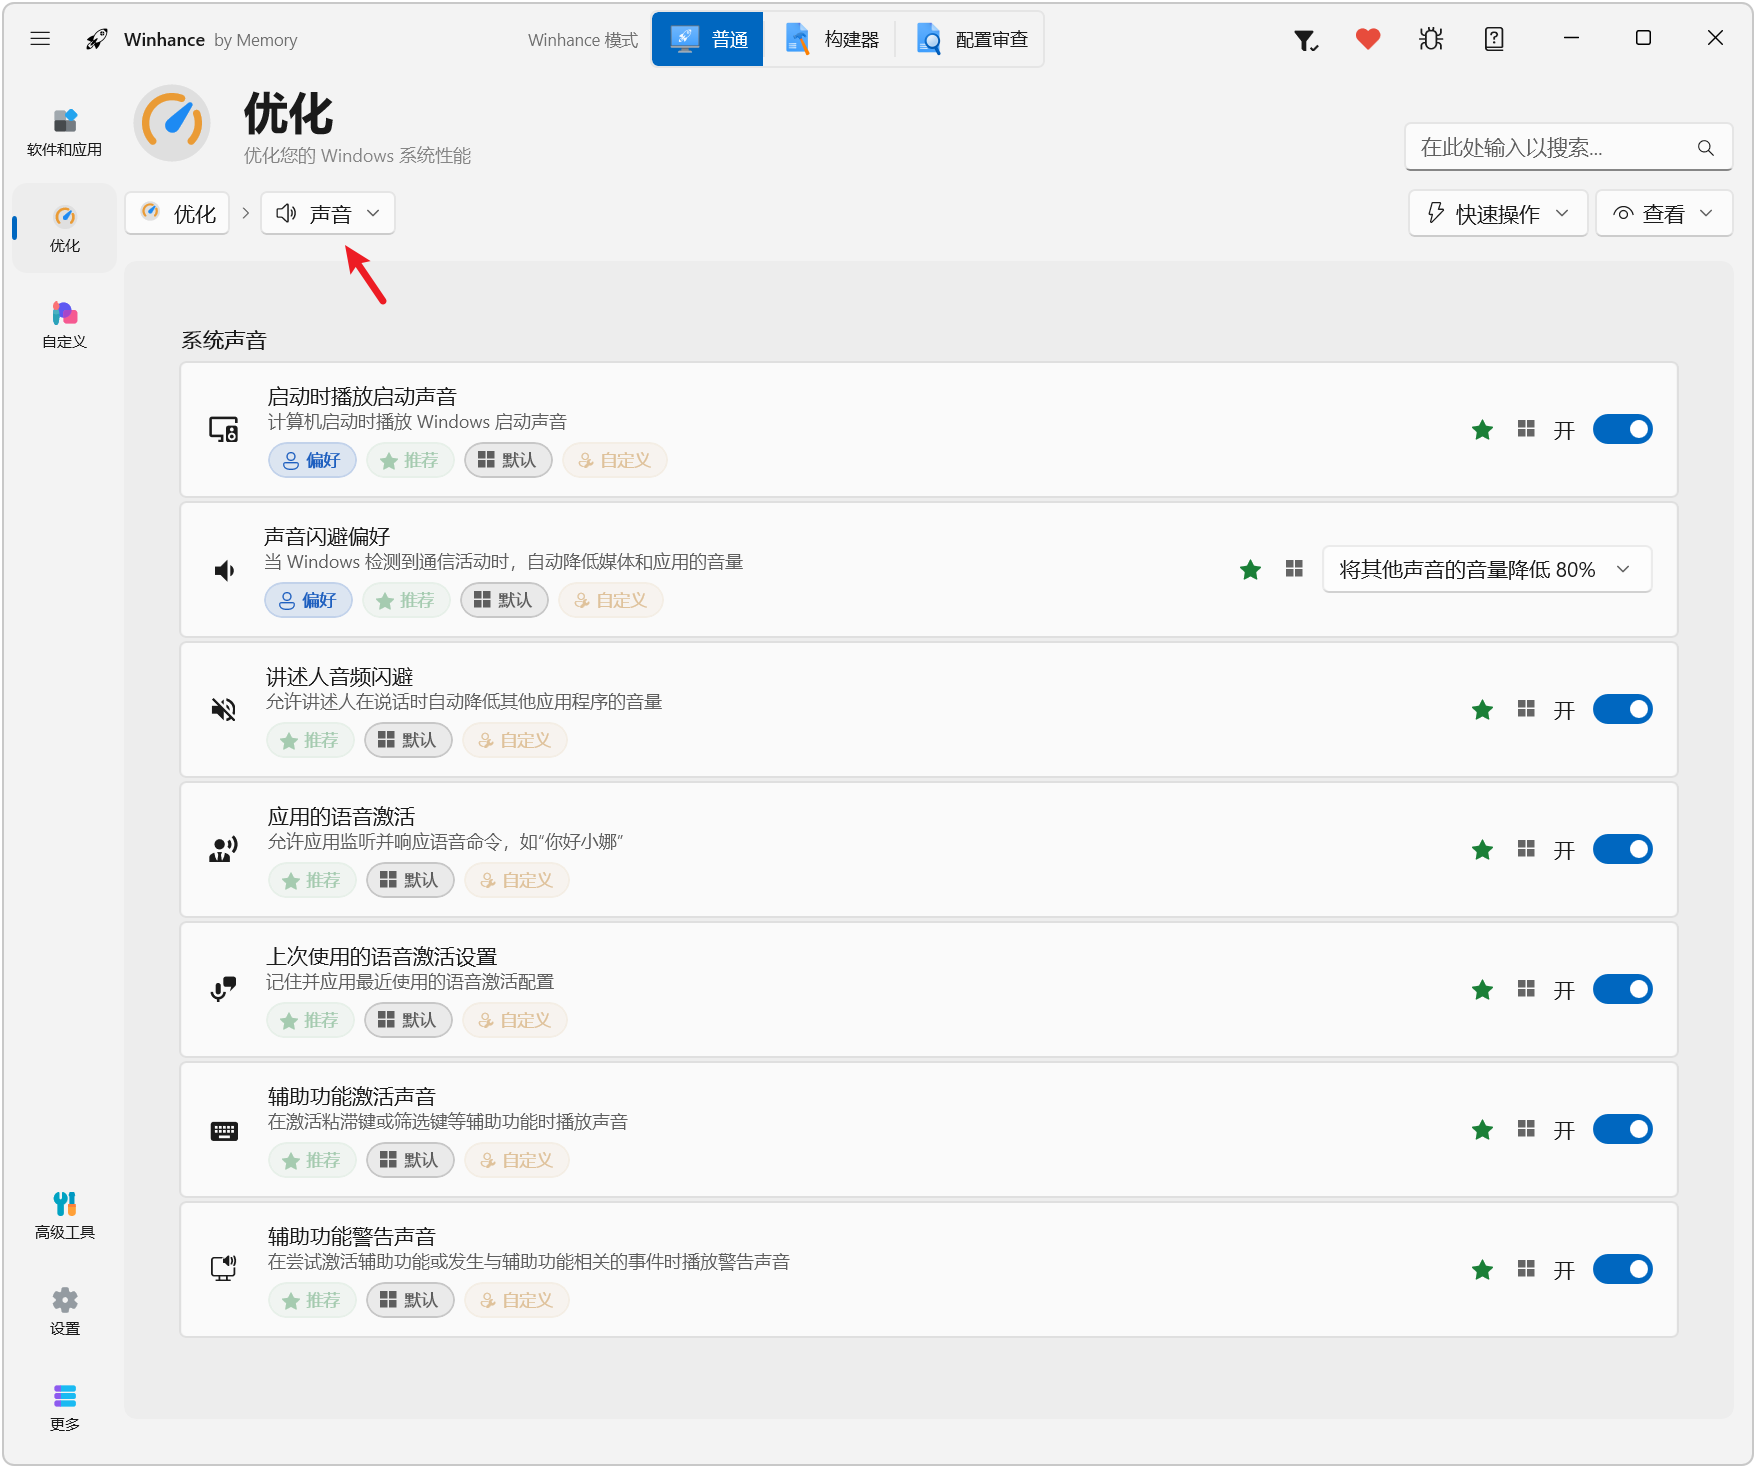
Task: Open 自定义 section in the sidebar
Action: pos(65,325)
